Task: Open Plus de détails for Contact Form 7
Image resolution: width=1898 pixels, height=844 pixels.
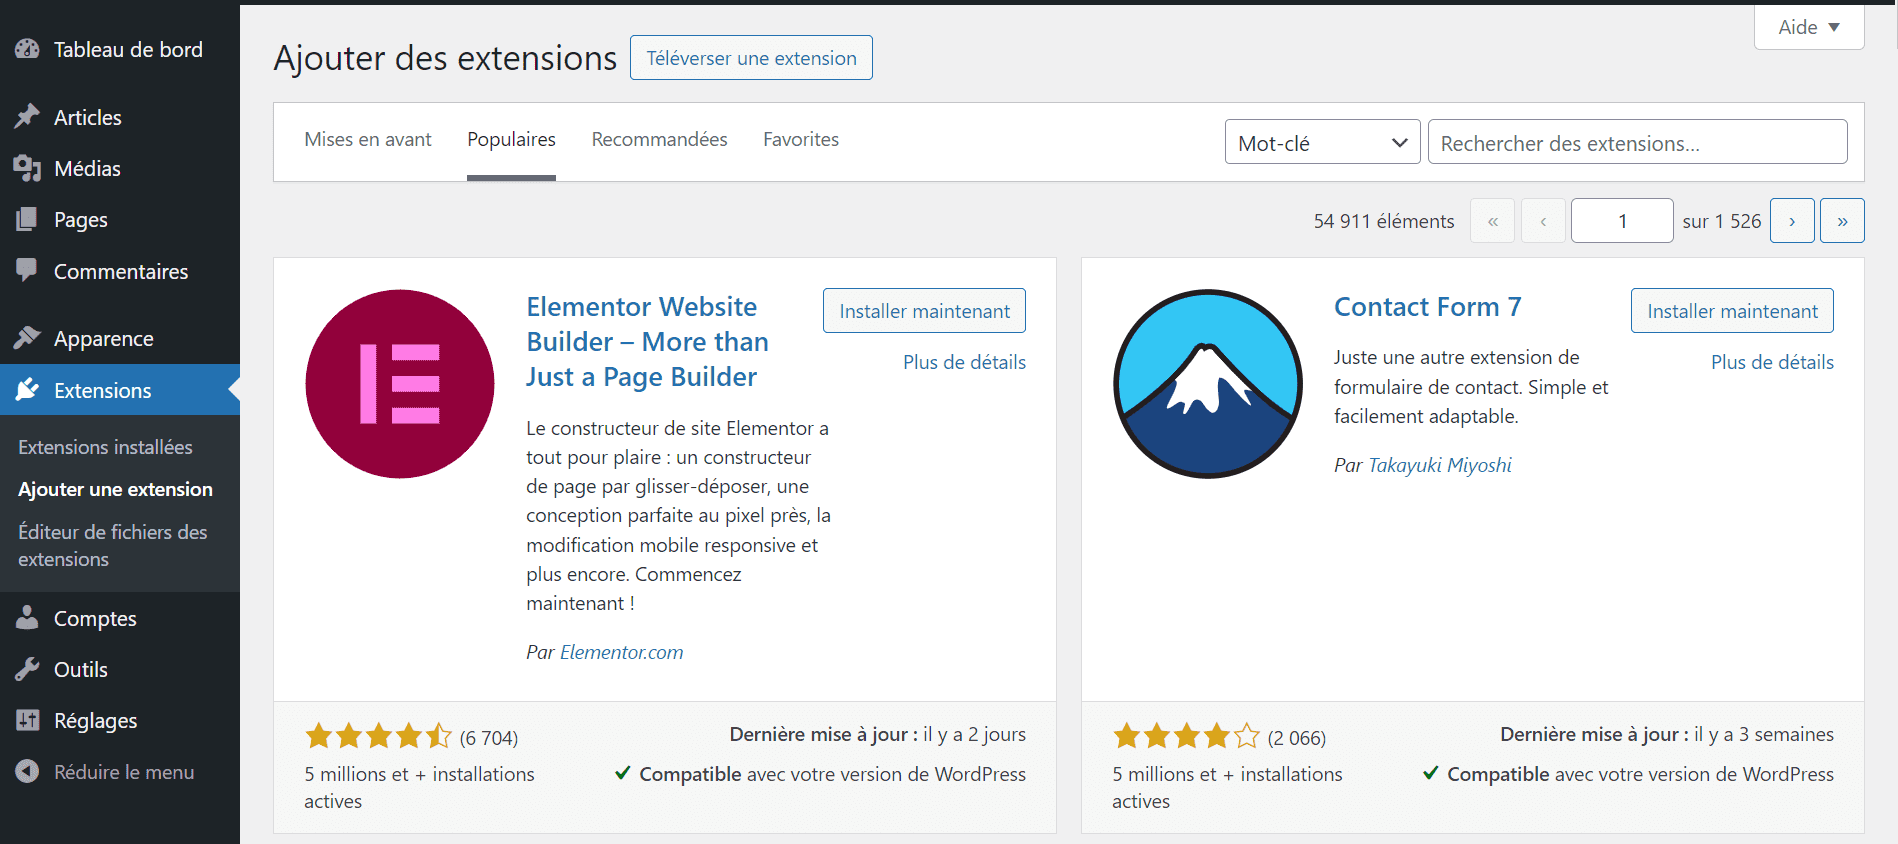Action: click(1772, 362)
